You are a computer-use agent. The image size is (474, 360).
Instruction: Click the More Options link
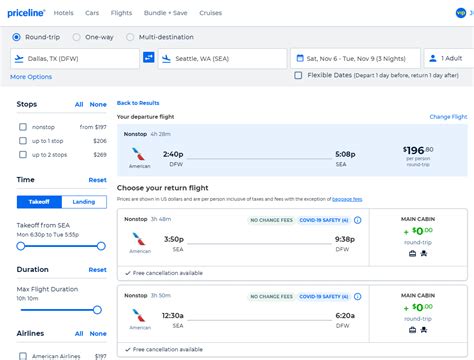31,77
